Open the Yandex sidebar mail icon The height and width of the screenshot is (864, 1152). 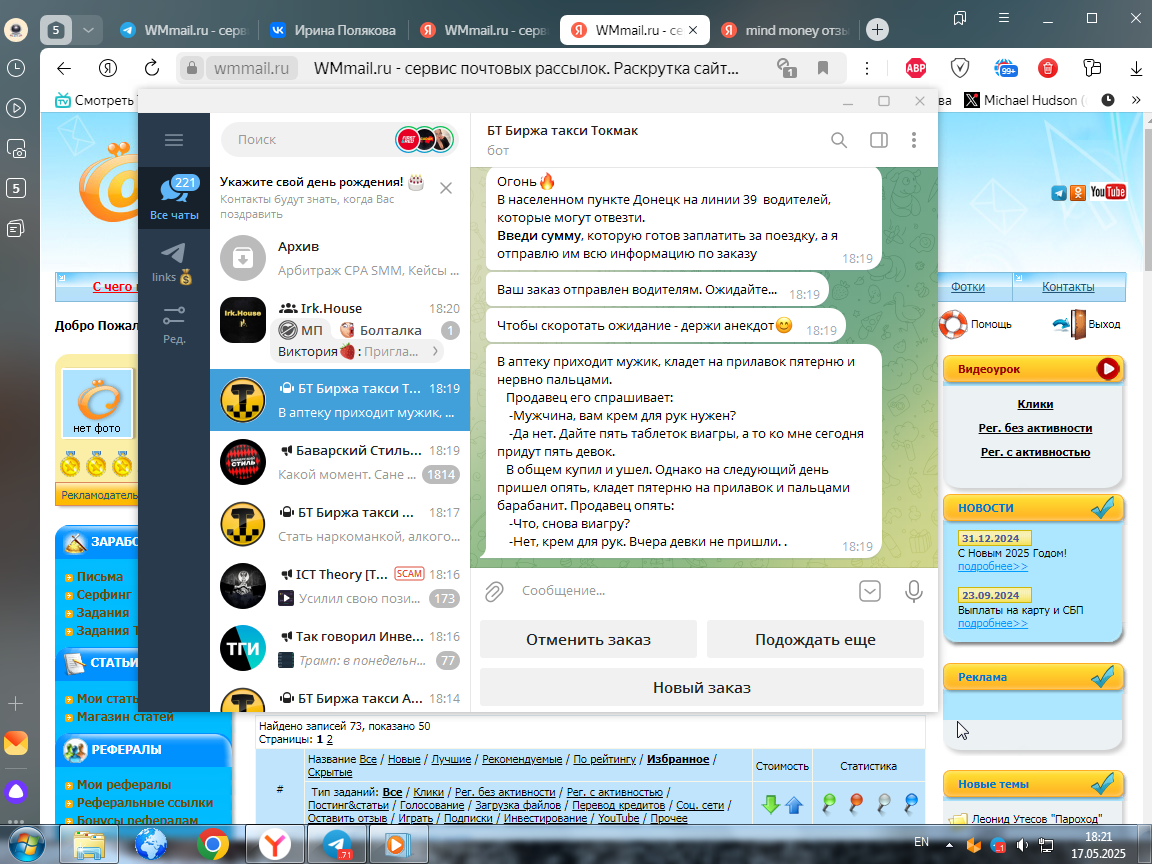click(x=15, y=743)
